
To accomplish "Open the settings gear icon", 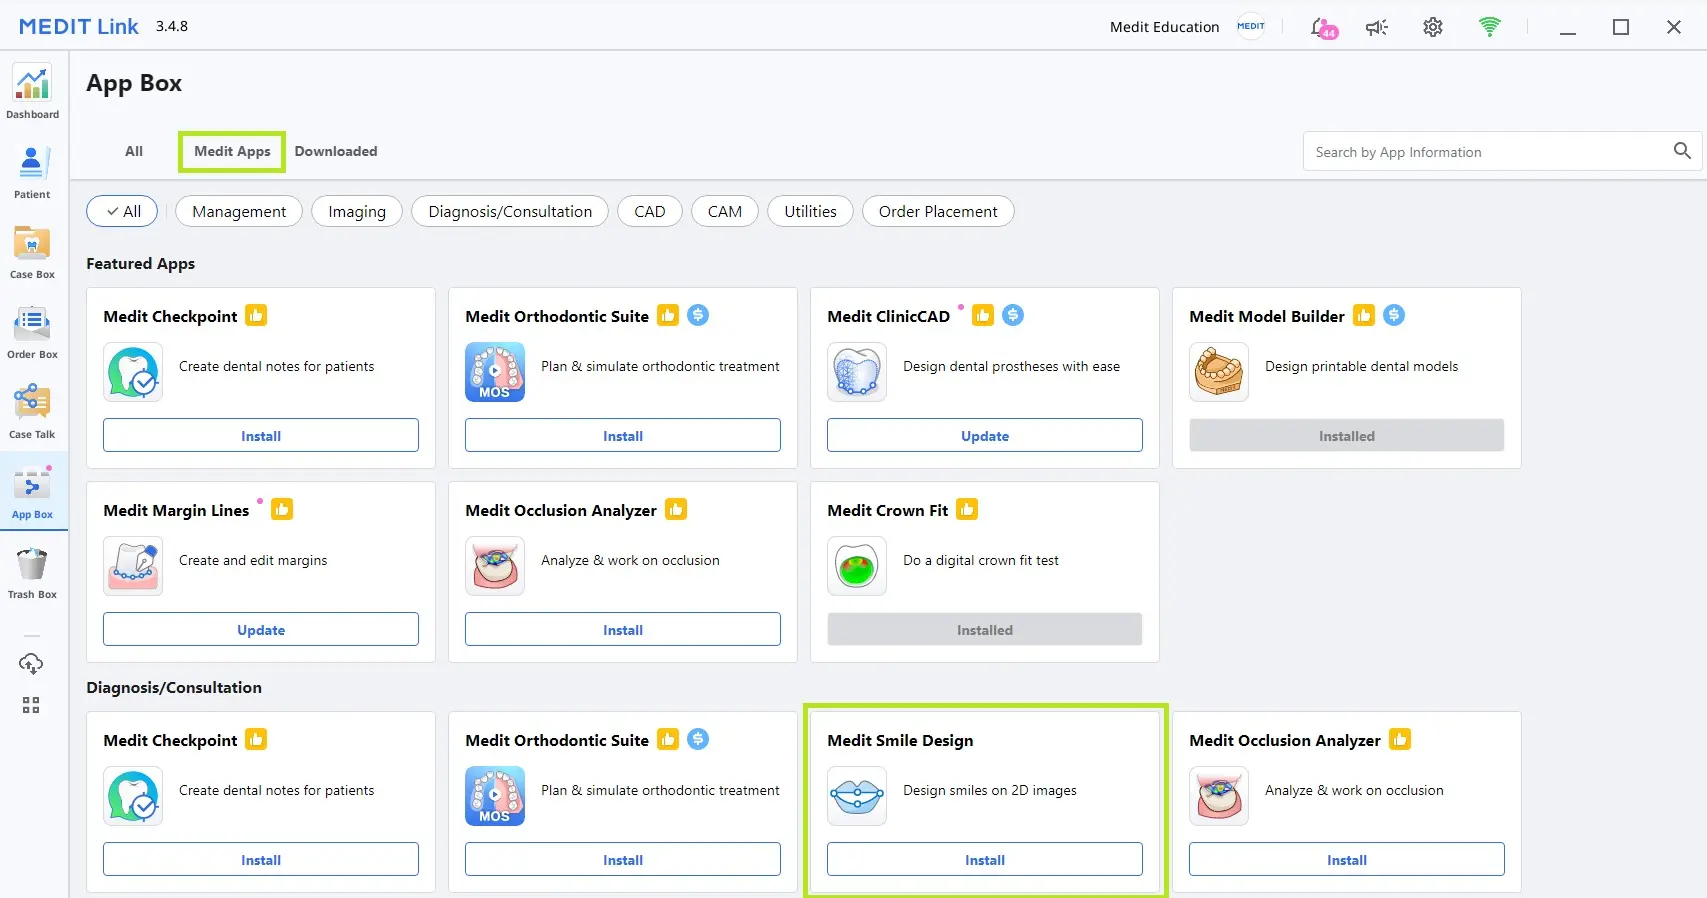I will click(x=1433, y=27).
